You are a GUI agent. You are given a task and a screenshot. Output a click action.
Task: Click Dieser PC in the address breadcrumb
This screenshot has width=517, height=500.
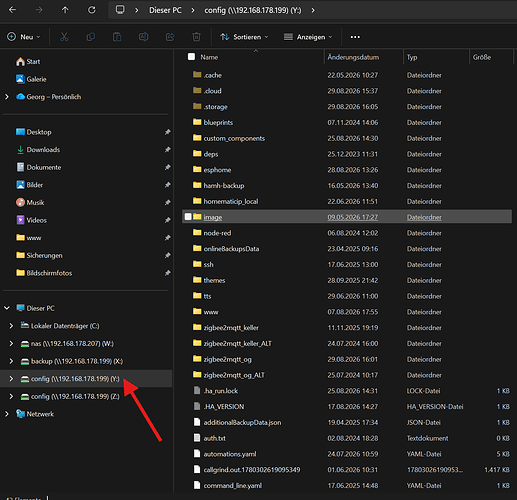165,10
